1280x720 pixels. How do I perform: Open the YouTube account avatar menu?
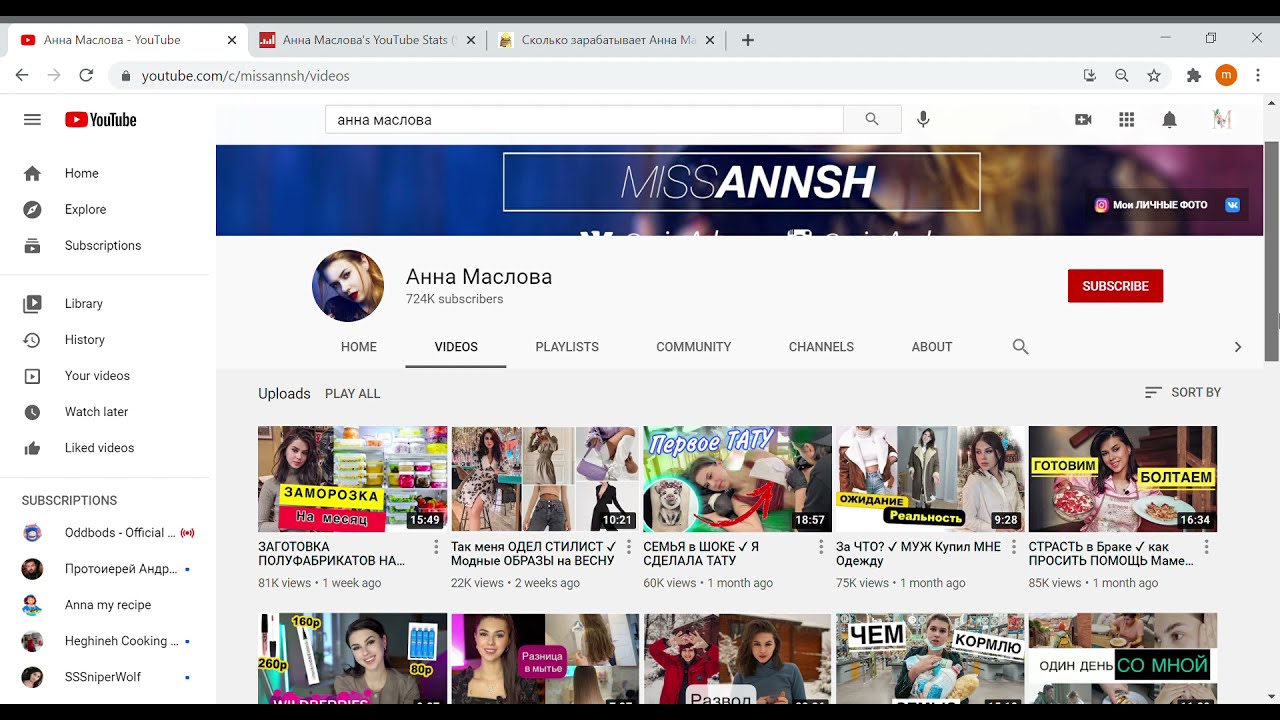coord(1221,119)
